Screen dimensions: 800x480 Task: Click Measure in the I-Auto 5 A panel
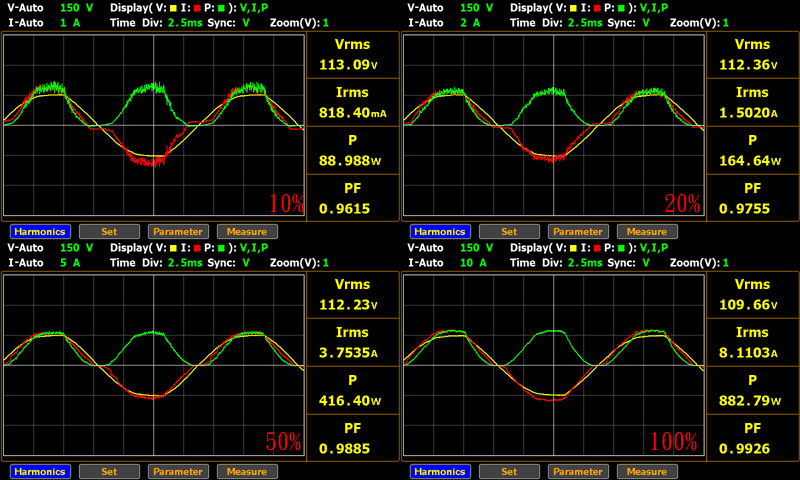tap(247, 471)
